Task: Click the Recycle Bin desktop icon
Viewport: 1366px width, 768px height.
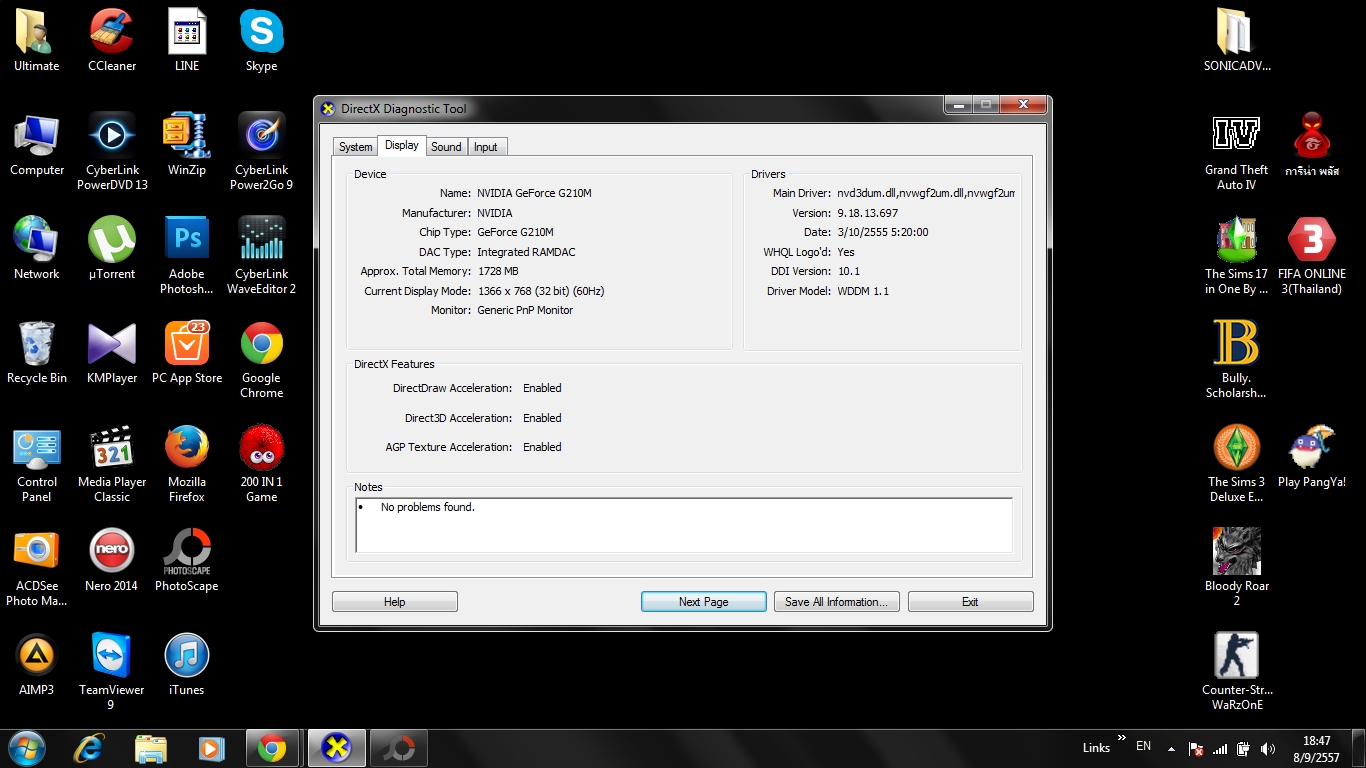Action: (37, 353)
